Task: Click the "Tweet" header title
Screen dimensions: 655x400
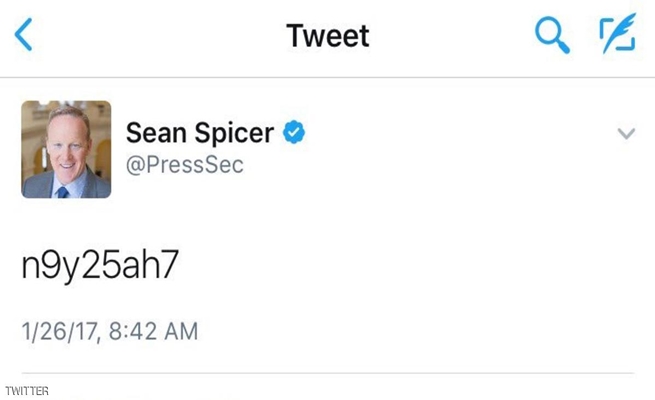Action: tap(327, 36)
